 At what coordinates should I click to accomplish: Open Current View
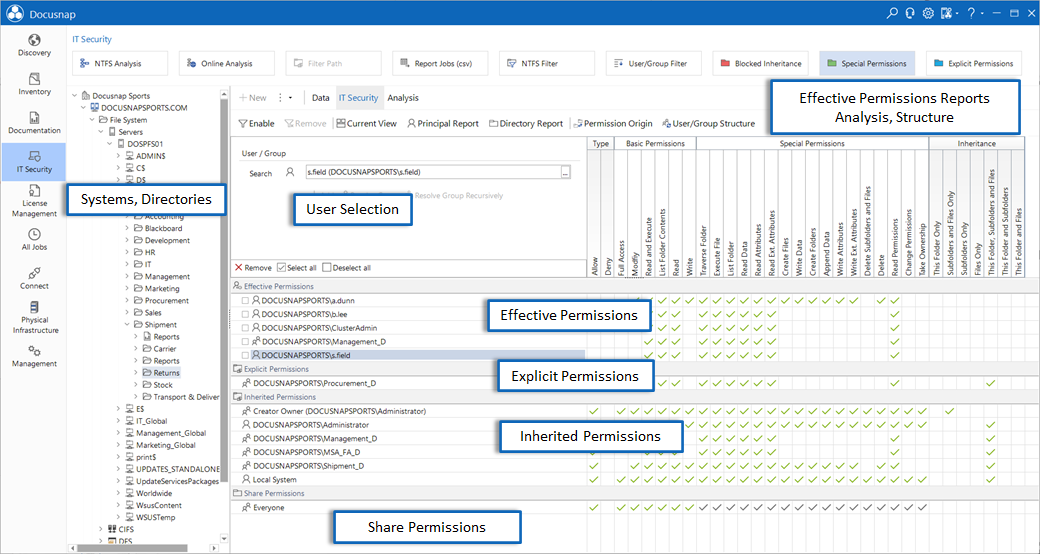click(x=367, y=123)
